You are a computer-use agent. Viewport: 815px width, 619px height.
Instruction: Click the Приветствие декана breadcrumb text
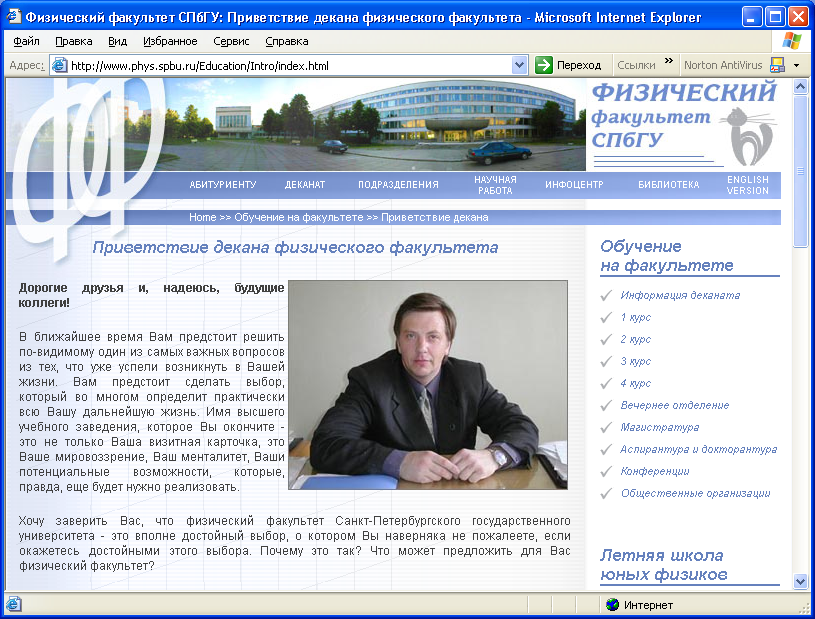pyautogui.click(x=435, y=217)
